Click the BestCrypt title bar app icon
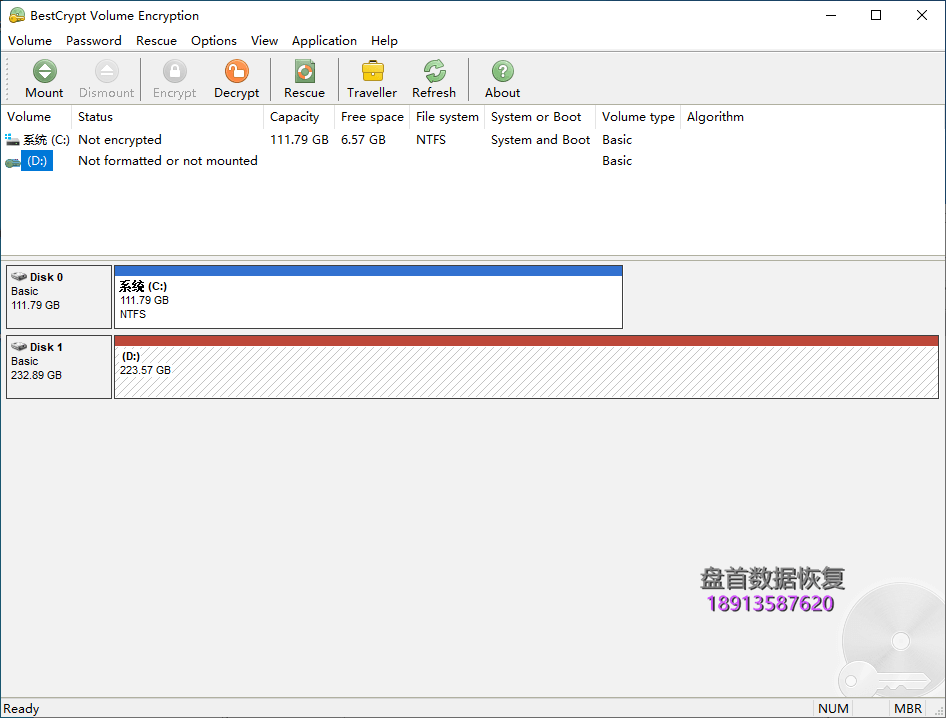 pos(17,15)
